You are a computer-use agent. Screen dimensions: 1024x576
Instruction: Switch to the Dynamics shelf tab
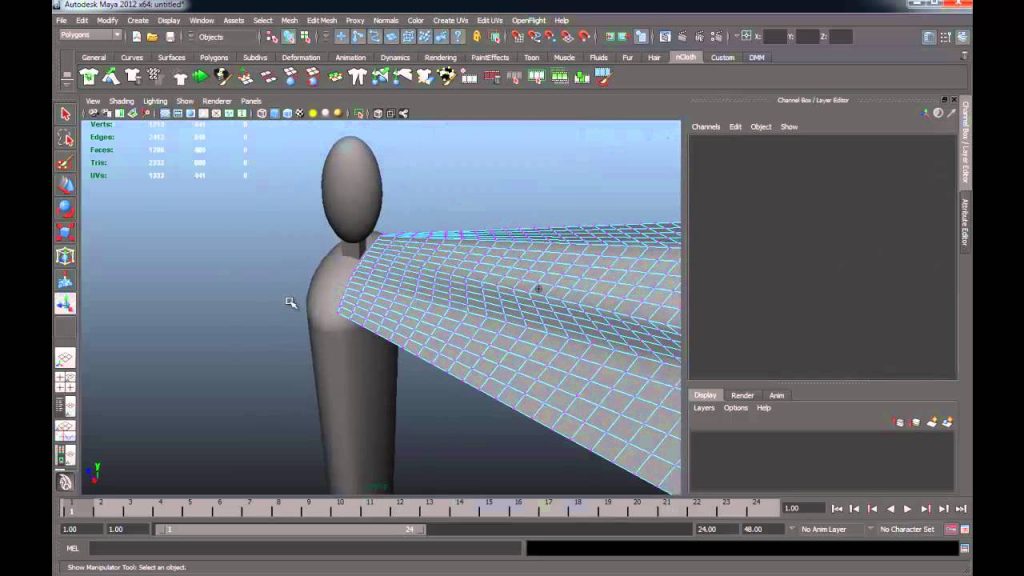(x=395, y=57)
